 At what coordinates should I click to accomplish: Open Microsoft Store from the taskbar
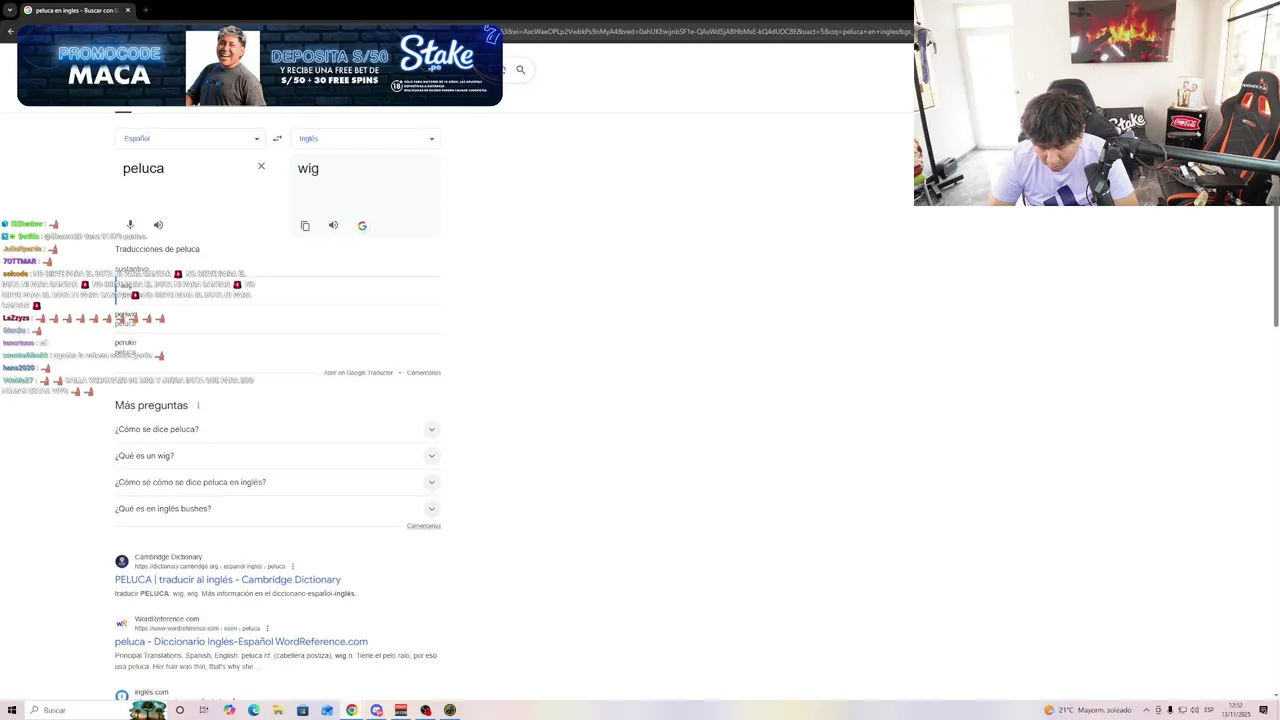303,710
